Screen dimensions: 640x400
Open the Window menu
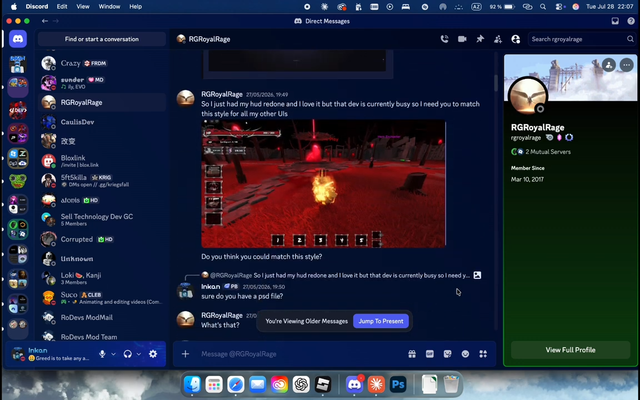point(109,7)
